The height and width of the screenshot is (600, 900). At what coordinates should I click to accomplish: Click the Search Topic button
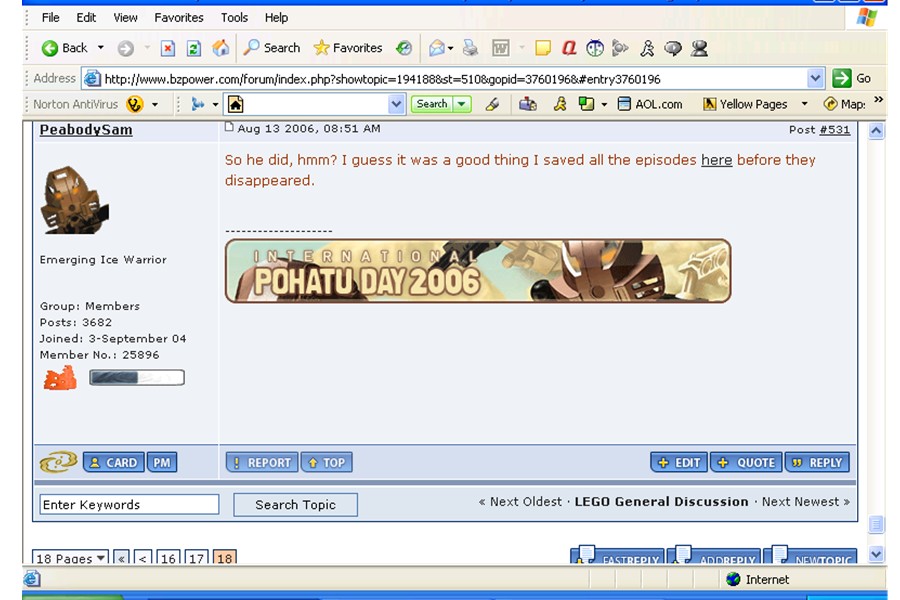tap(296, 505)
